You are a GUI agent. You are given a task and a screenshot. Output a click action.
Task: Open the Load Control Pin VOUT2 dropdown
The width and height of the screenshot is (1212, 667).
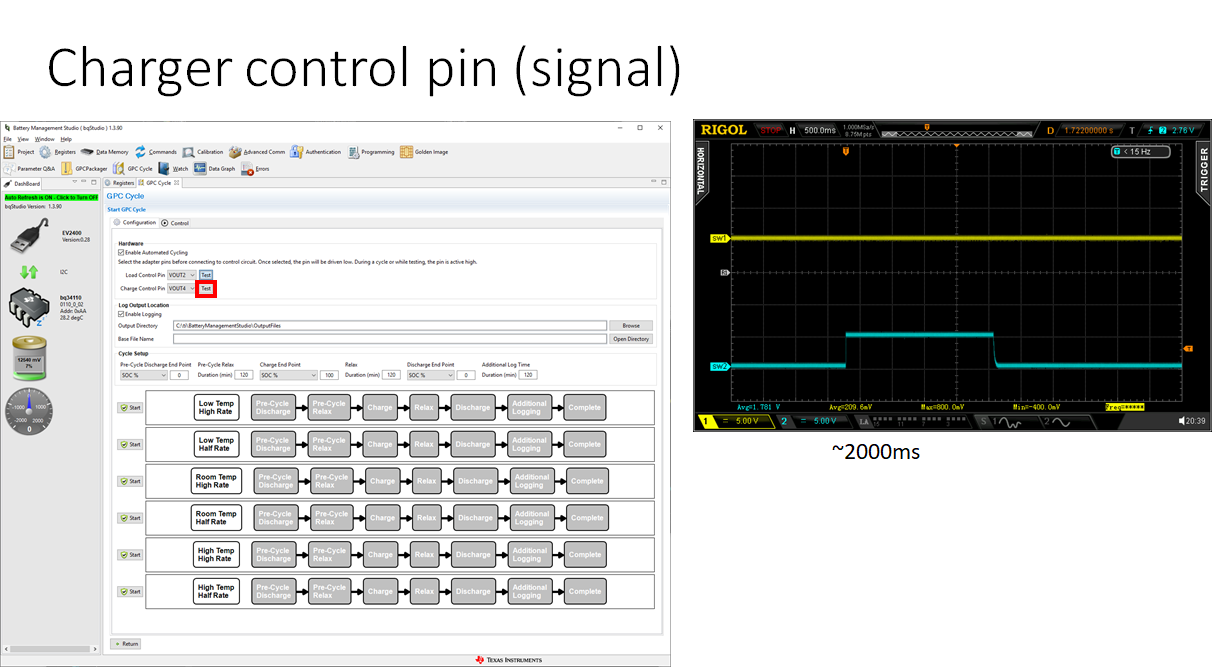click(x=182, y=274)
